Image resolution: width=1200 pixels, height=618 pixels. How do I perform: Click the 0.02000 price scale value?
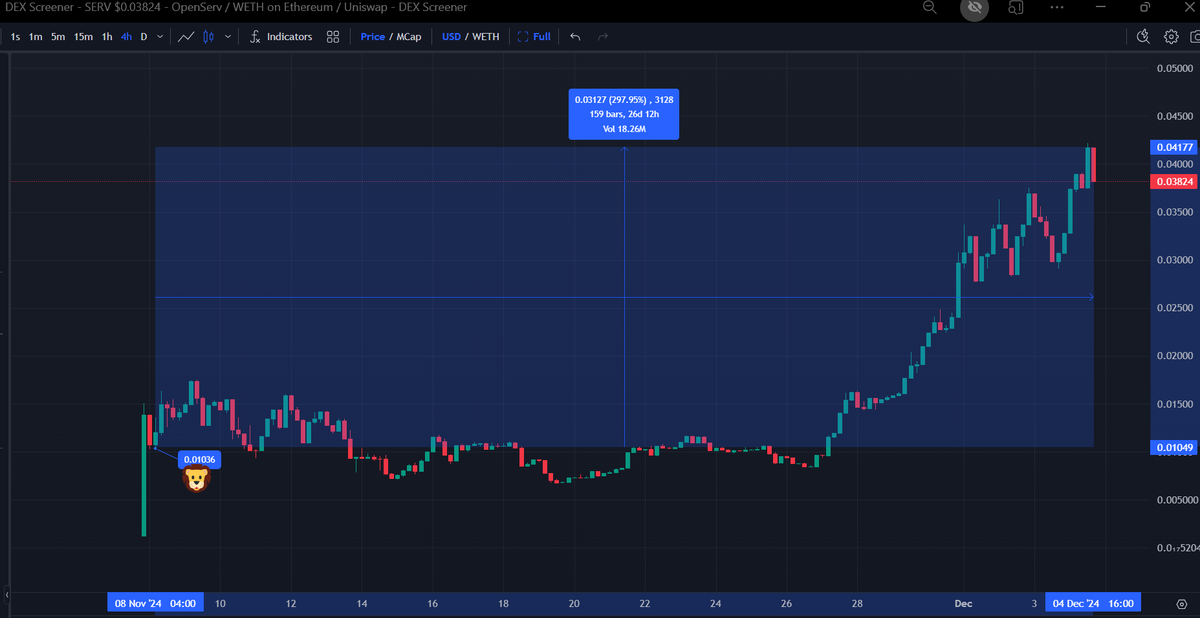click(1174, 356)
